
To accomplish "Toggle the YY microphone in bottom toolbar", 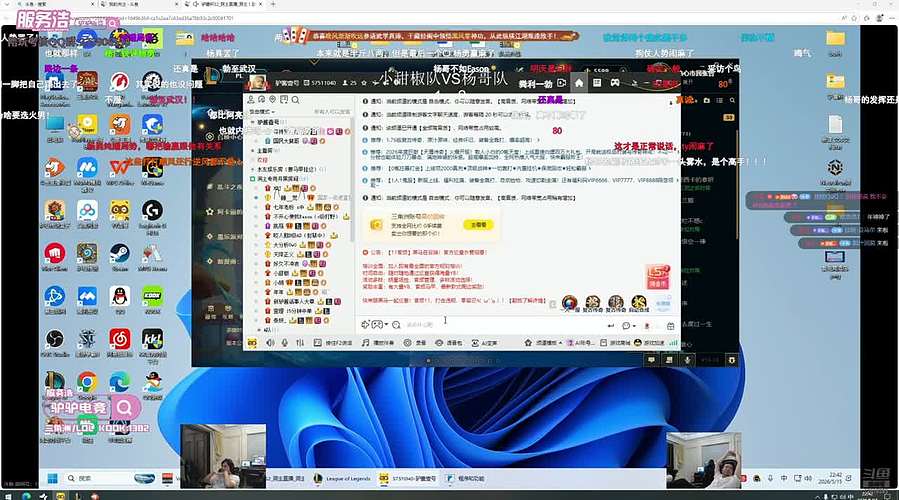I will point(284,342).
